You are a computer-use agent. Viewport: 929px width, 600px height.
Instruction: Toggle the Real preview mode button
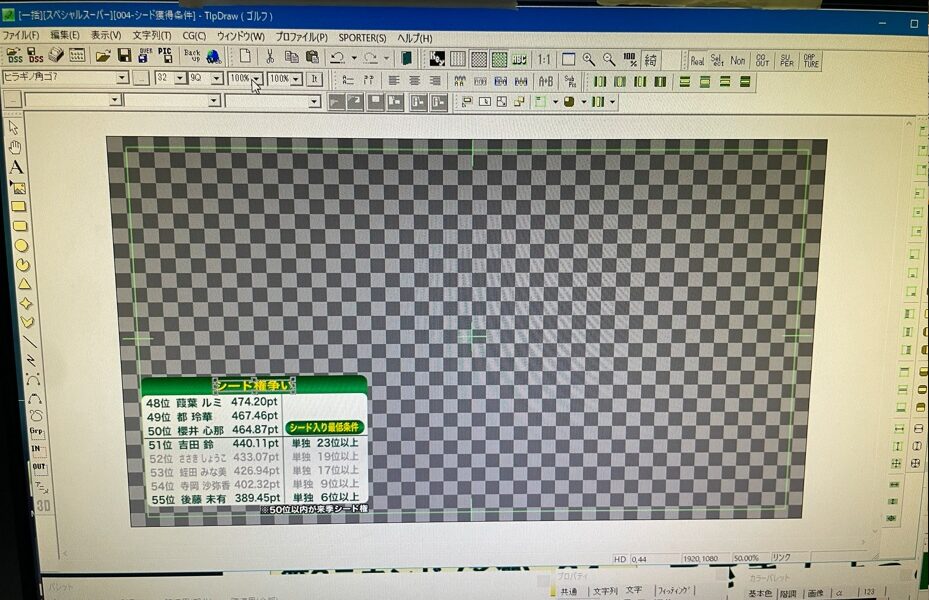coord(697,60)
